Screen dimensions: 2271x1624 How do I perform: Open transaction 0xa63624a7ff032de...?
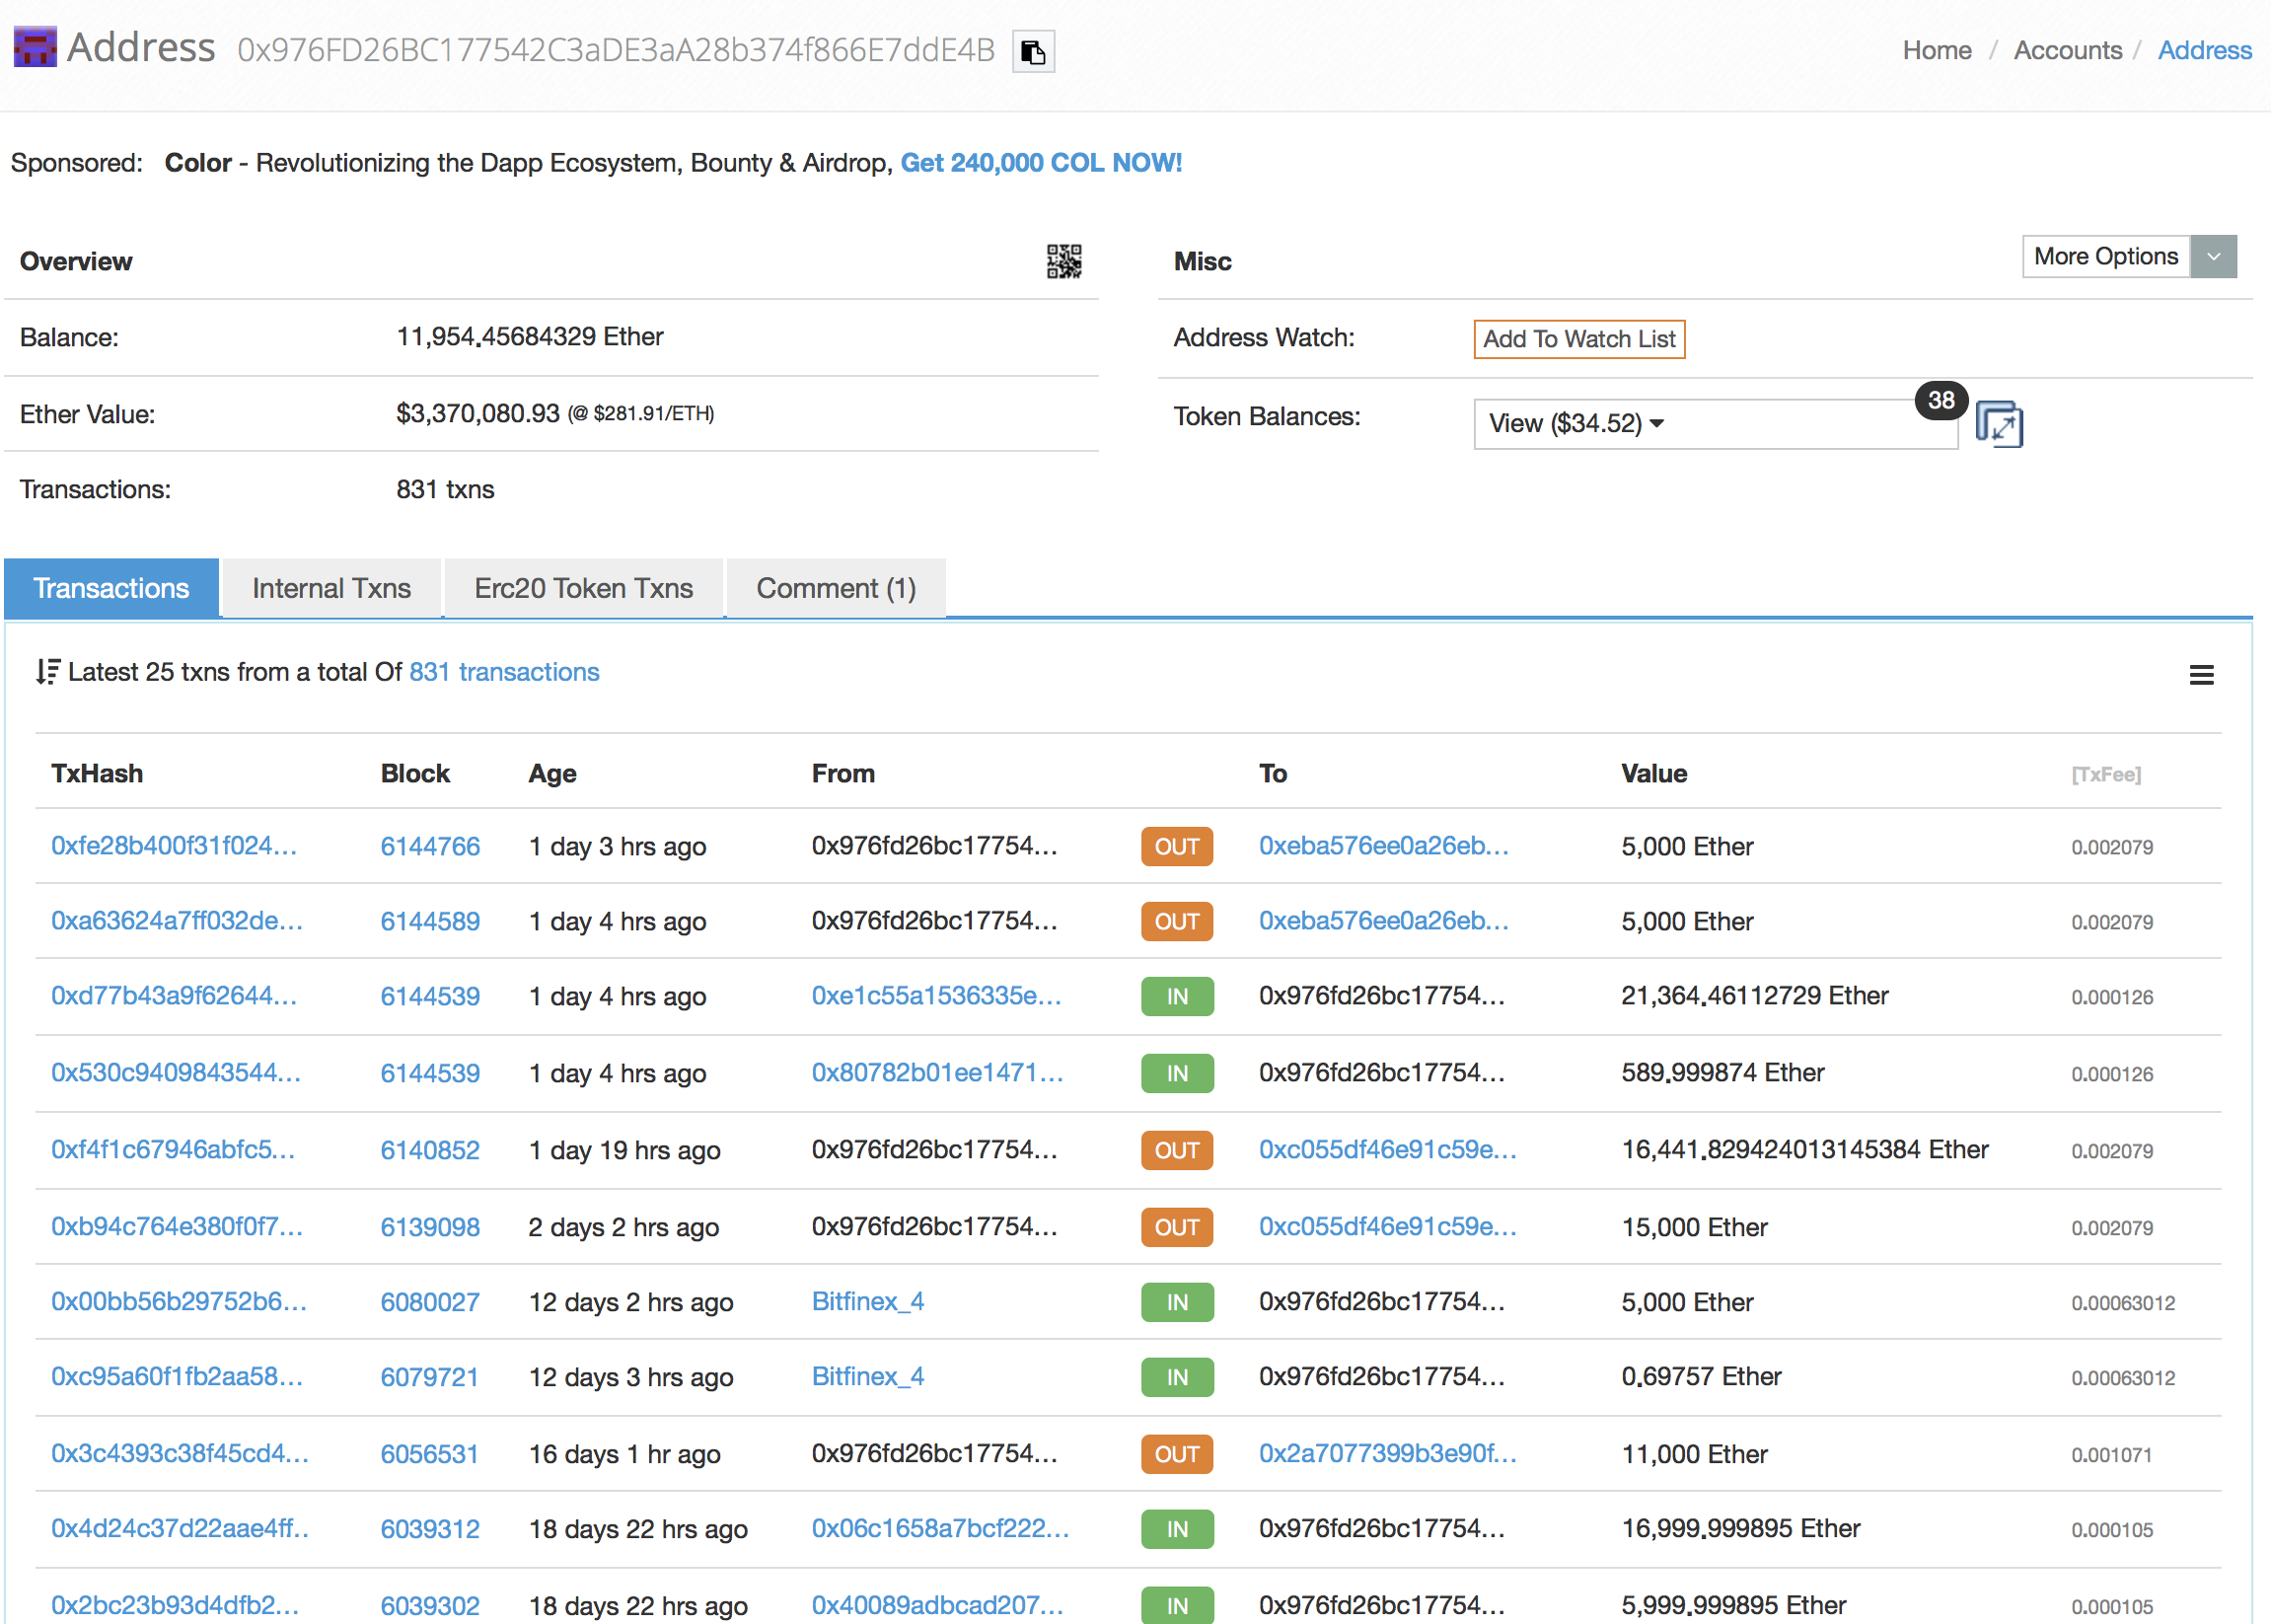(x=177, y=921)
